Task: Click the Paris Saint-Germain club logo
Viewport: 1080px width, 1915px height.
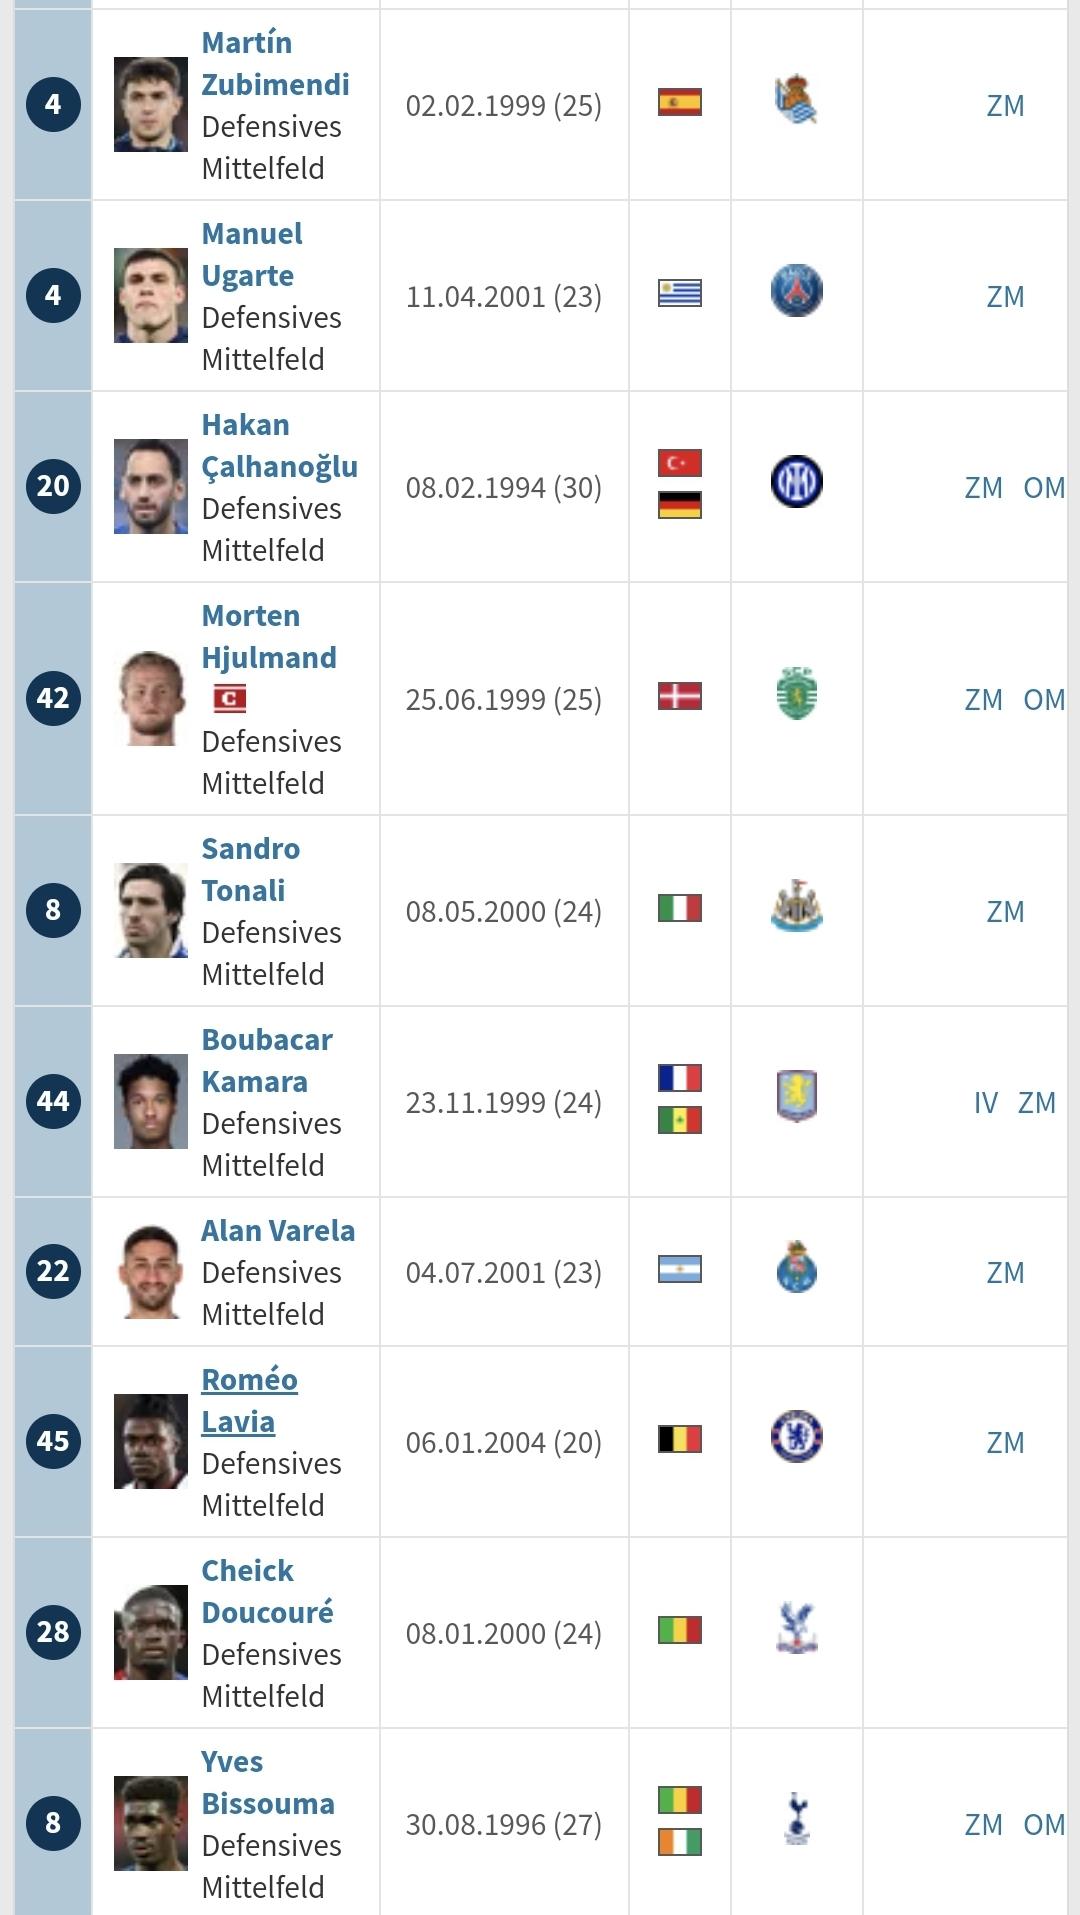Action: click(x=796, y=291)
